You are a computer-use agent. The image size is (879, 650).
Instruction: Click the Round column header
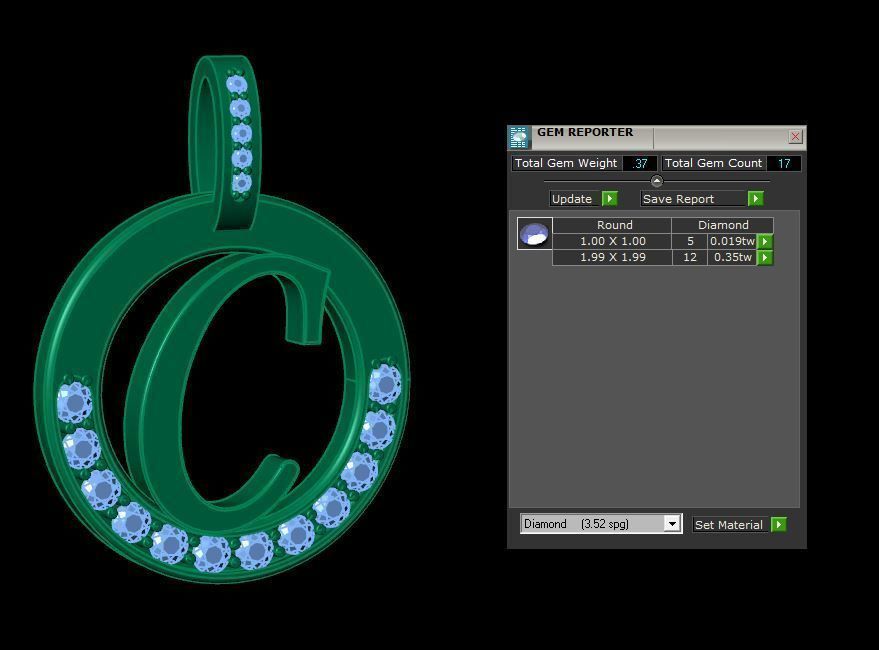click(x=612, y=225)
